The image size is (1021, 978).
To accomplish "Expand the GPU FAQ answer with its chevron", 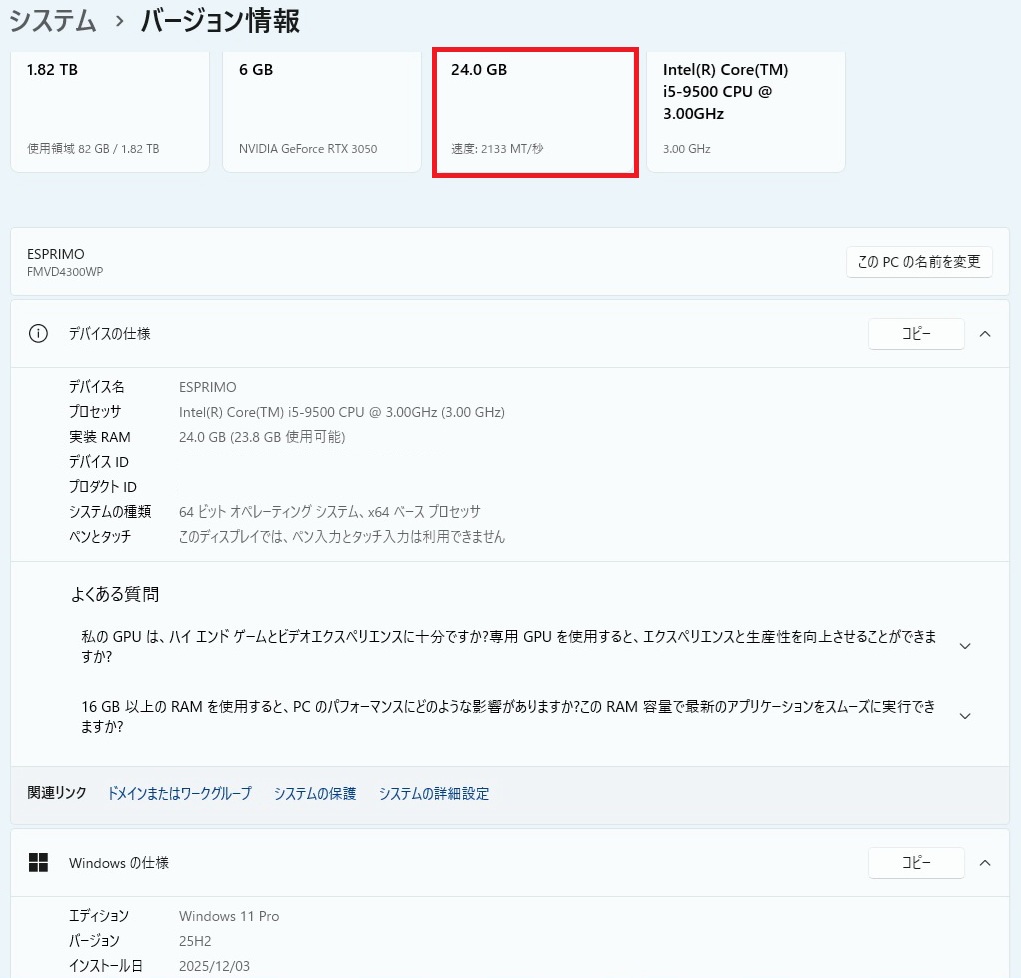I will pos(965,646).
